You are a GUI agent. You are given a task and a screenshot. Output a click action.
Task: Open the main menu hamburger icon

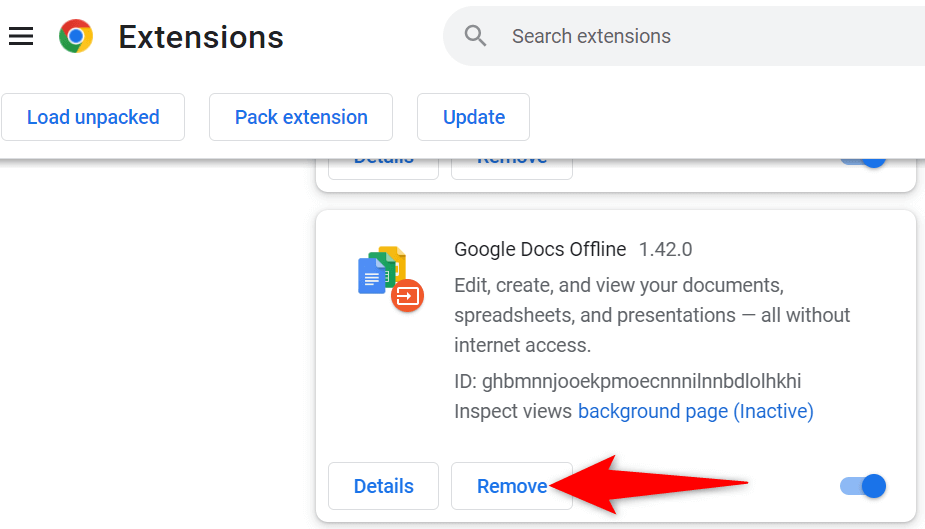(21, 37)
